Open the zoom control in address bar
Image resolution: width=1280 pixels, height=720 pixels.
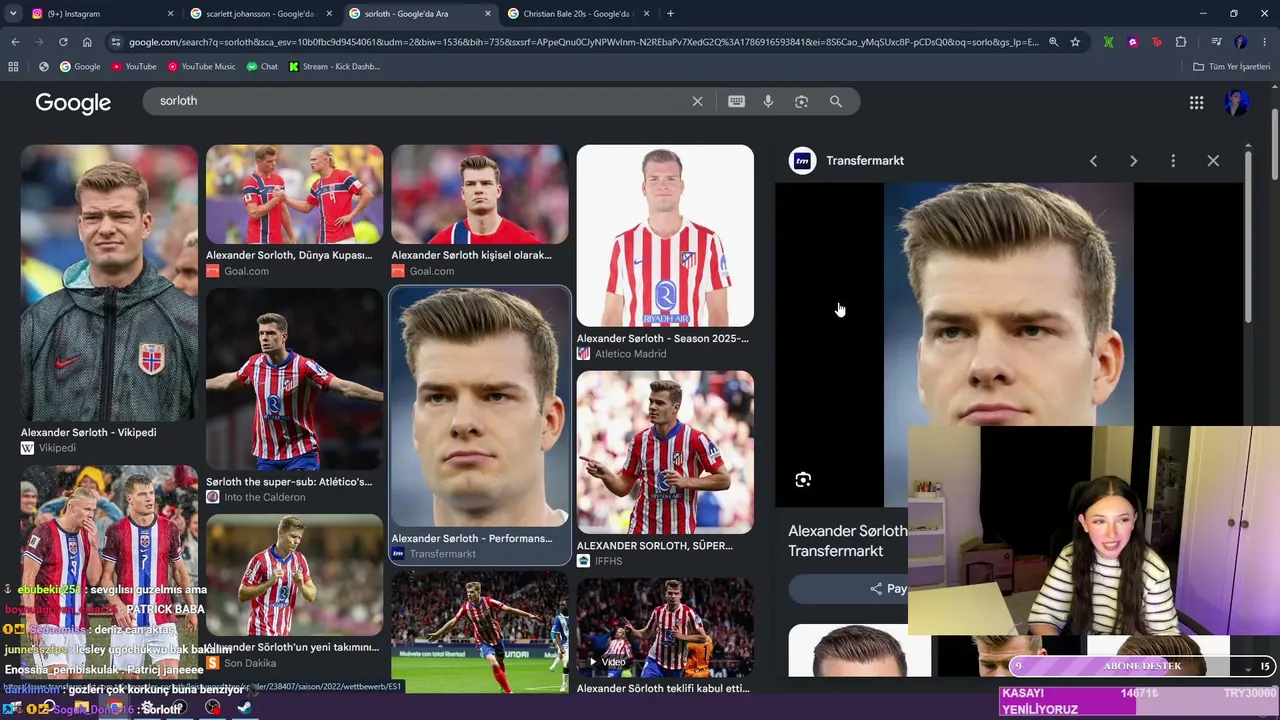pyautogui.click(x=1053, y=42)
